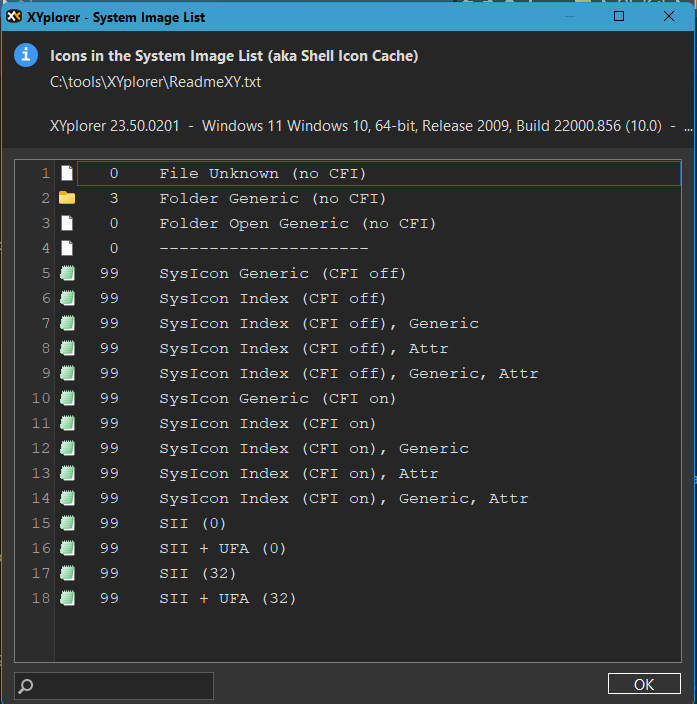This screenshot has width=697, height=704.
Task: Click the notepad icon beside SII (0)
Action: point(67,523)
